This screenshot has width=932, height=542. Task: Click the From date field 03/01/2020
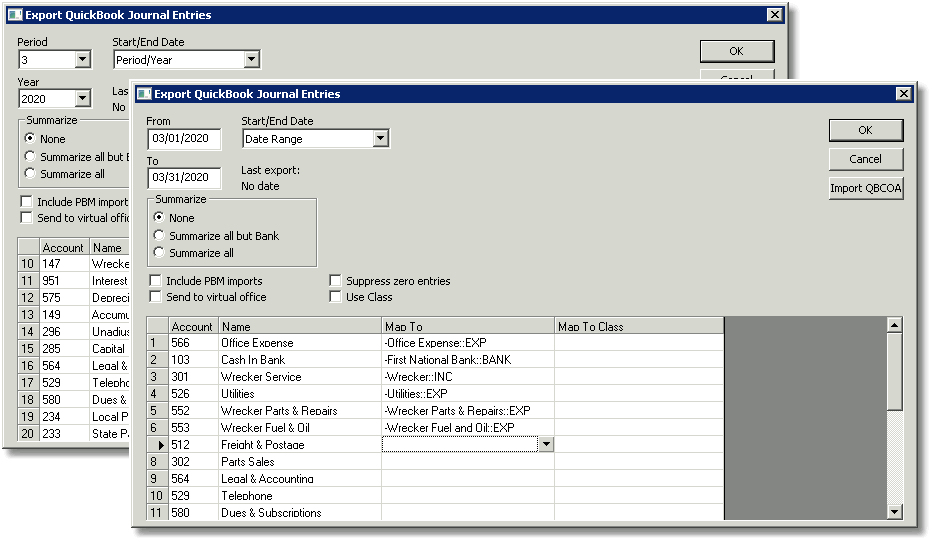(x=184, y=138)
